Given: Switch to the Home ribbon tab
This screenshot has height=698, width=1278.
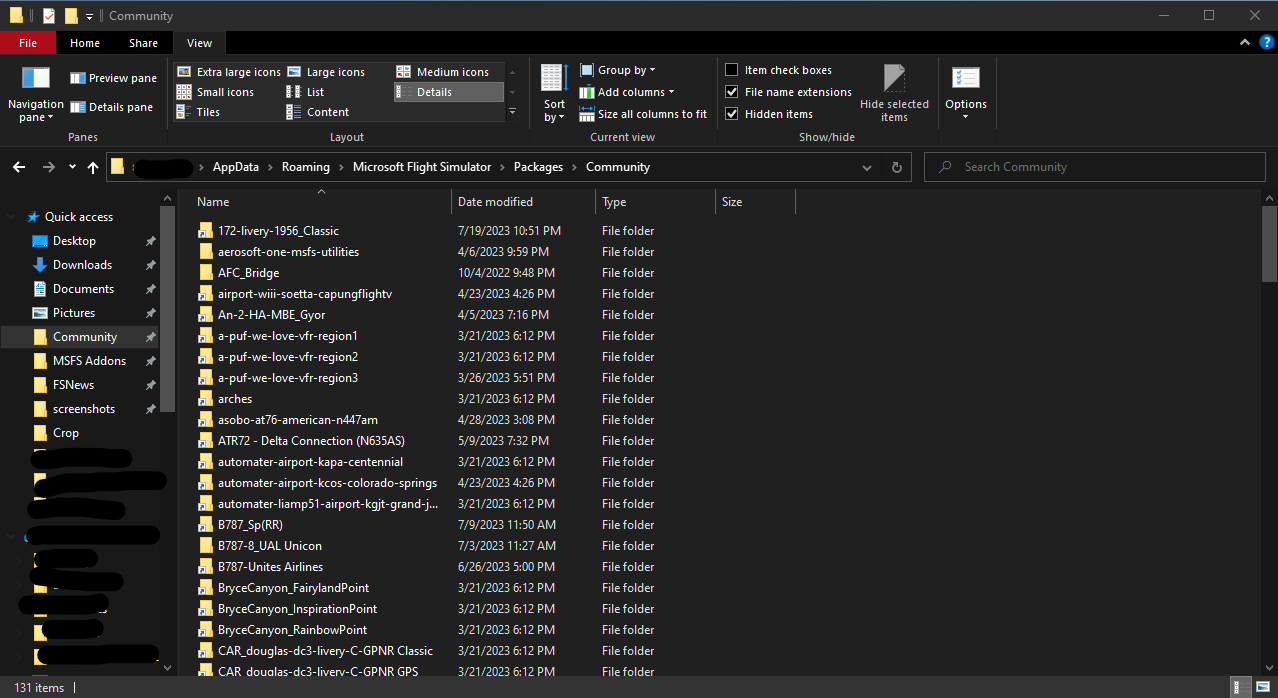Looking at the screenshot, I should pyautogui.click(x=85, y=43).
